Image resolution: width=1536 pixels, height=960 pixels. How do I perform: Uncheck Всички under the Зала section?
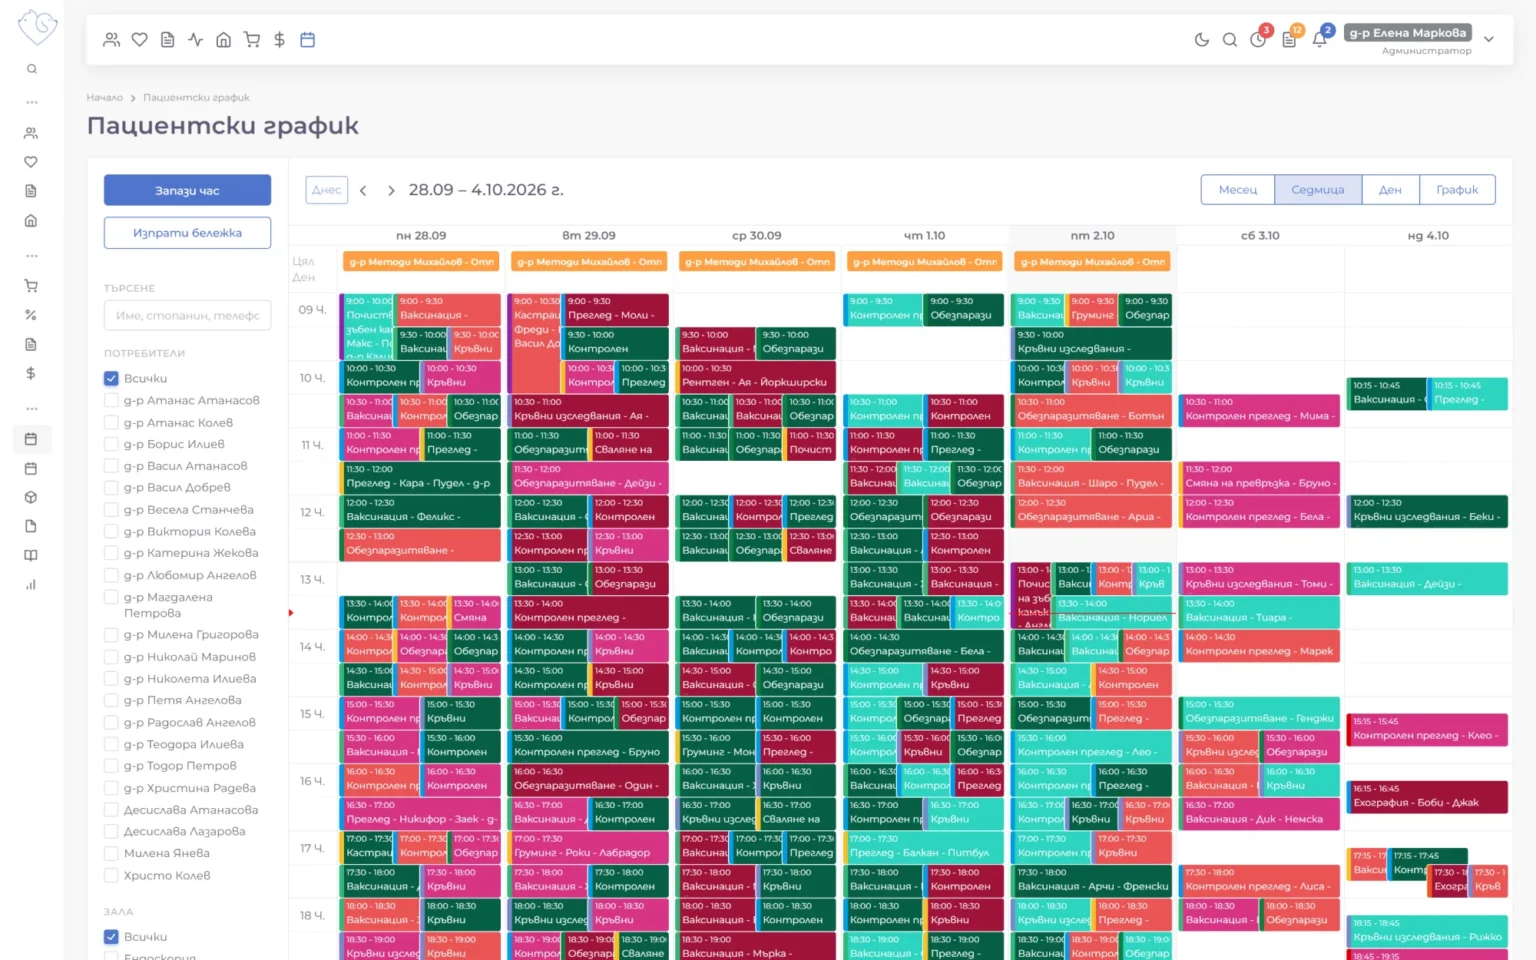click(111, 937)
